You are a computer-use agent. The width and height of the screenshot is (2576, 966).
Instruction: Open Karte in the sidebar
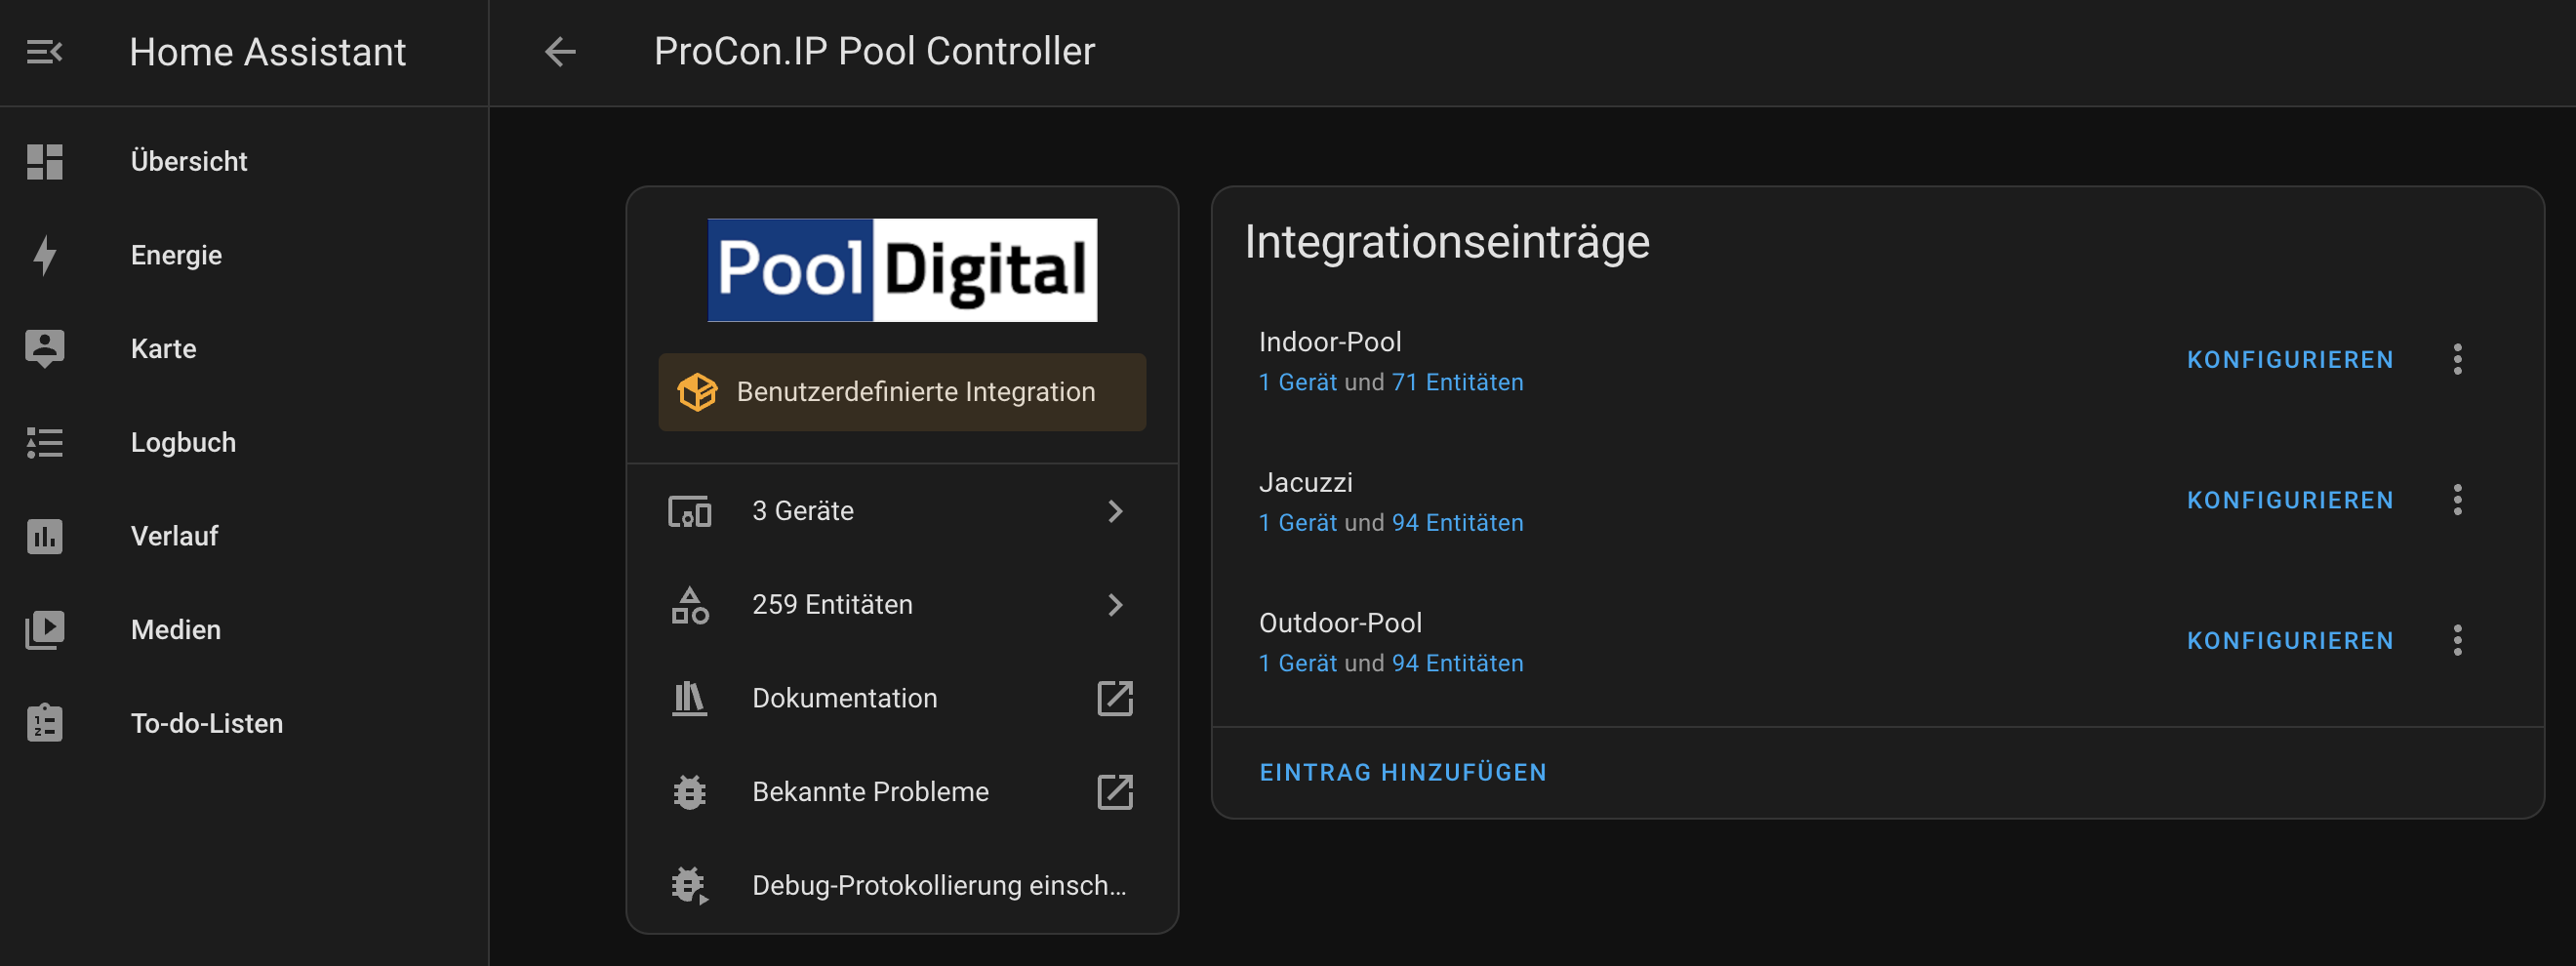click(244, 349)
